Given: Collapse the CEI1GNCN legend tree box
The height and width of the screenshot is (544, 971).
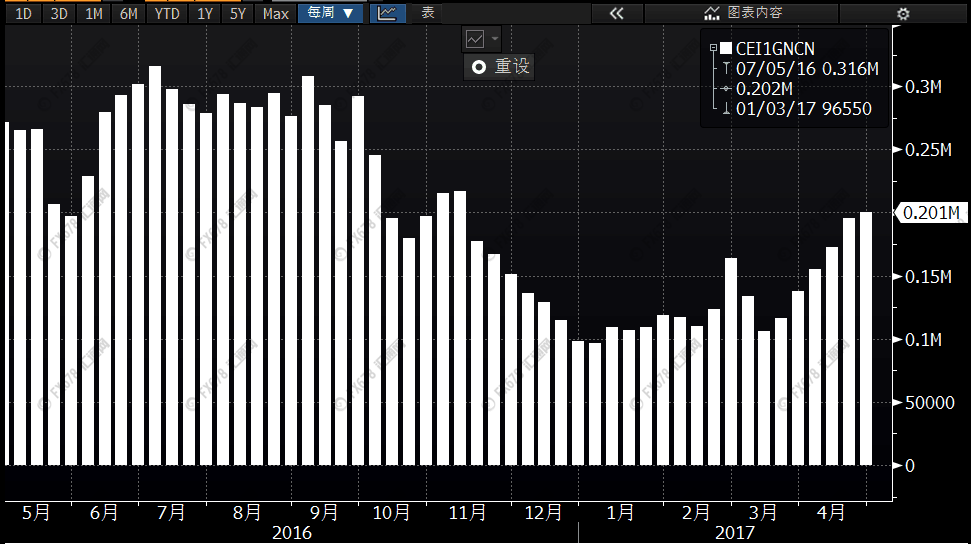Looking at the screenshot, I should point(712,48).
